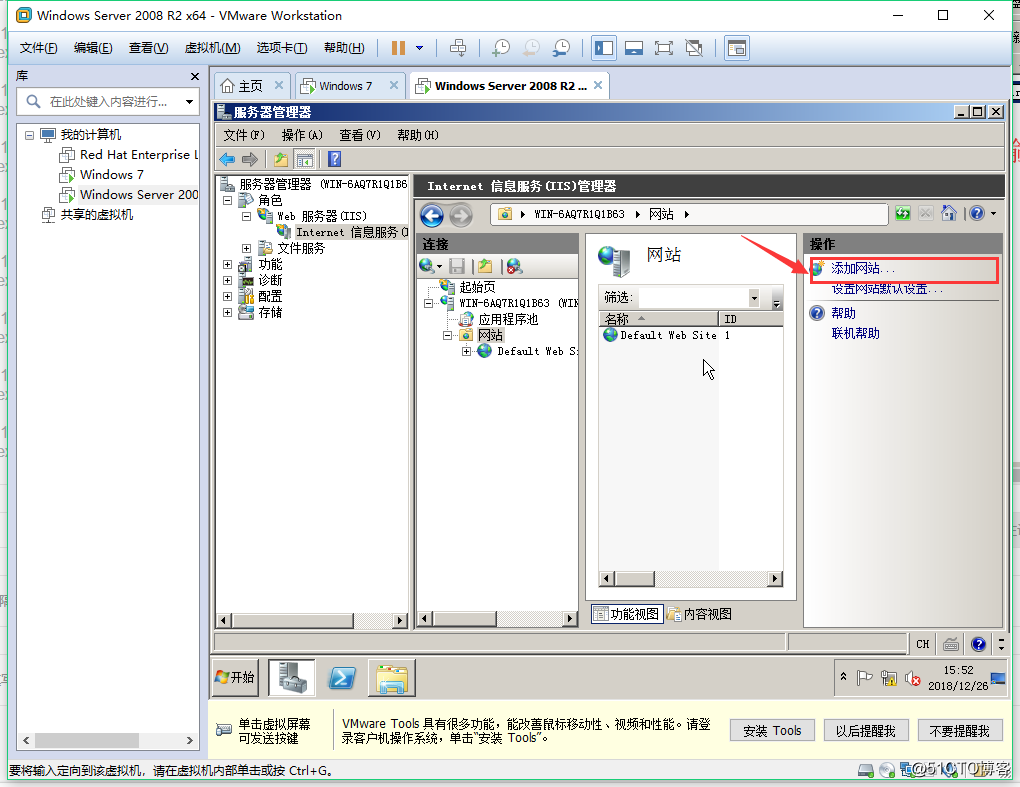The image size is (1020, 787).
Task: Click the create new connection icon in 连接 panel
Action: click(x=430, y=266)
